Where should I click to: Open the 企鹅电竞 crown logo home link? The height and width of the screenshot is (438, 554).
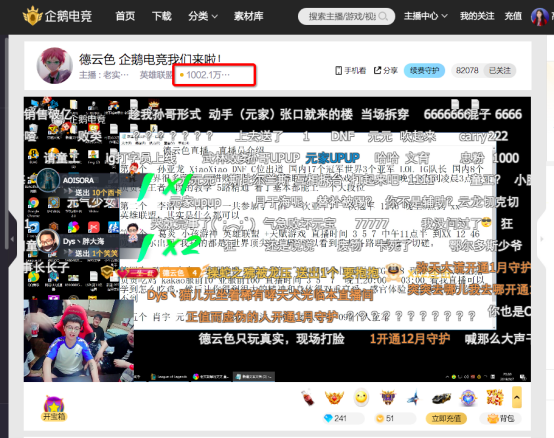[x=57, y=16]
